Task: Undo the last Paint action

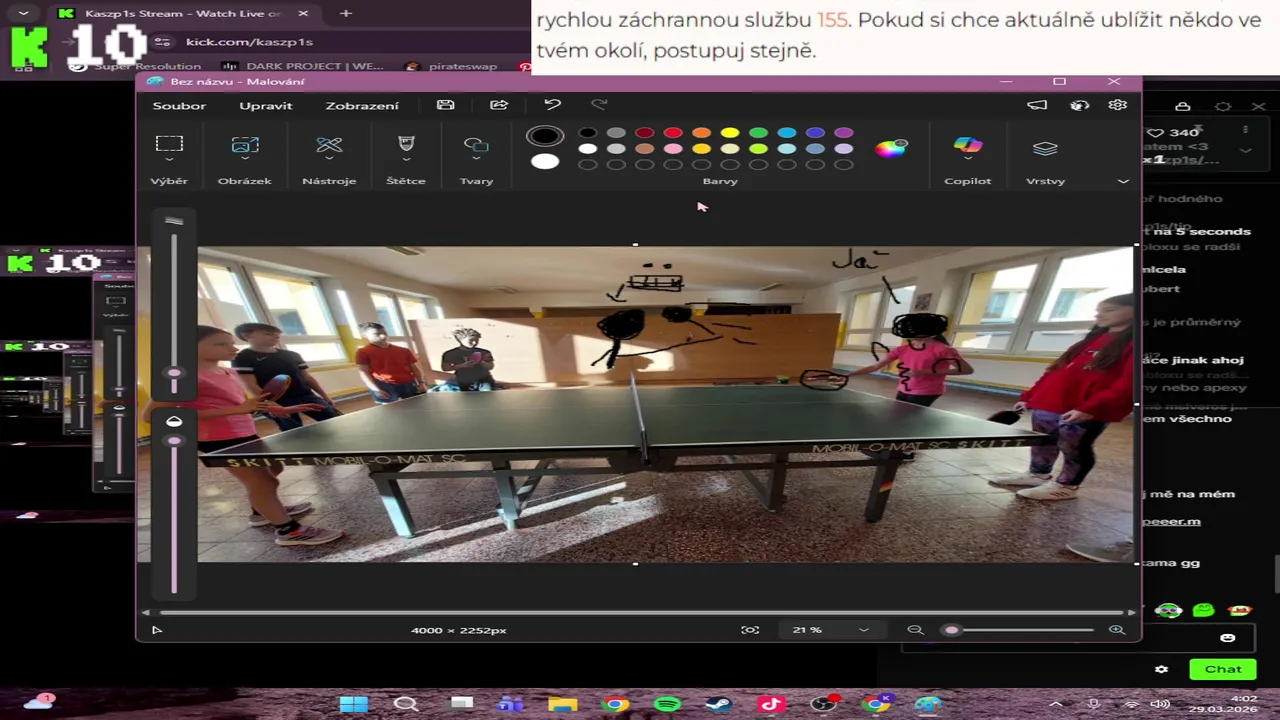Action: point(552,105)
